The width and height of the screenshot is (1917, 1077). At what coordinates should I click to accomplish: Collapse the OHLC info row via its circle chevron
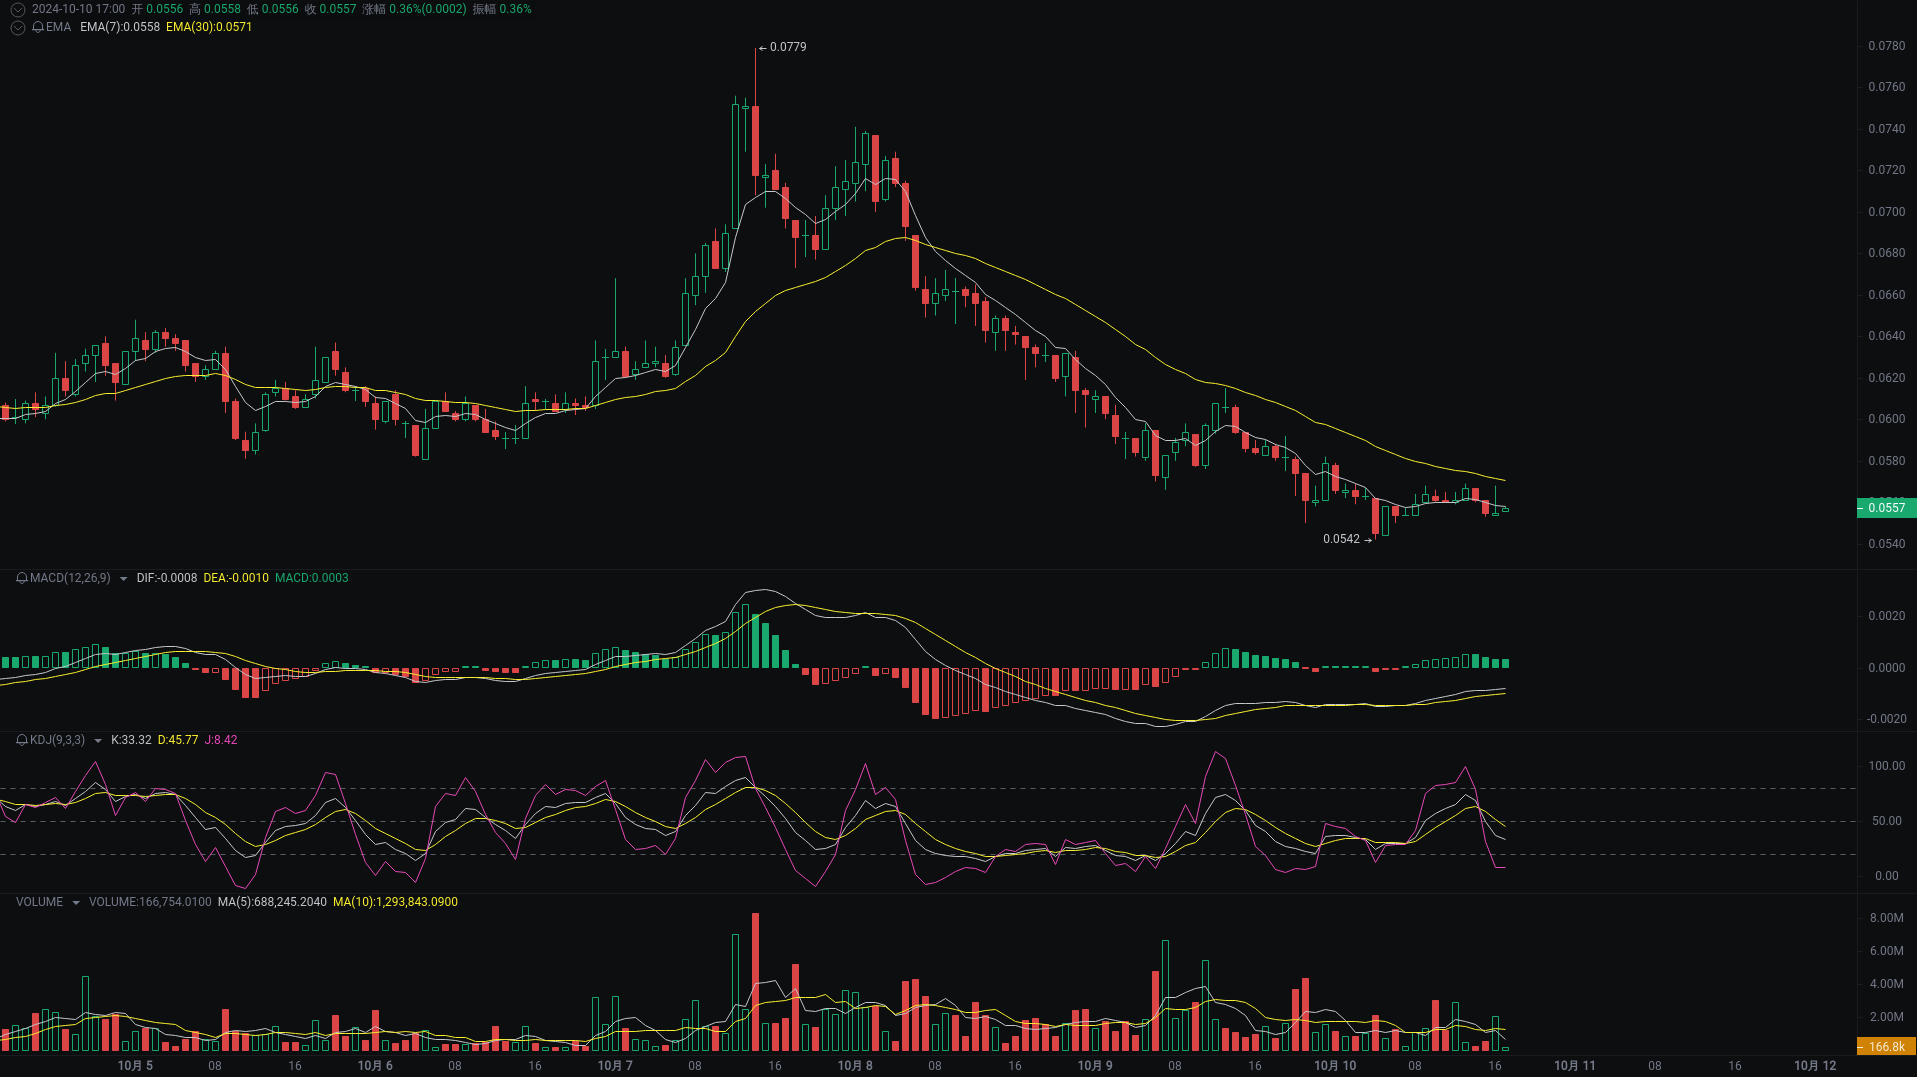pyautogui.click(x=17, y=8)
